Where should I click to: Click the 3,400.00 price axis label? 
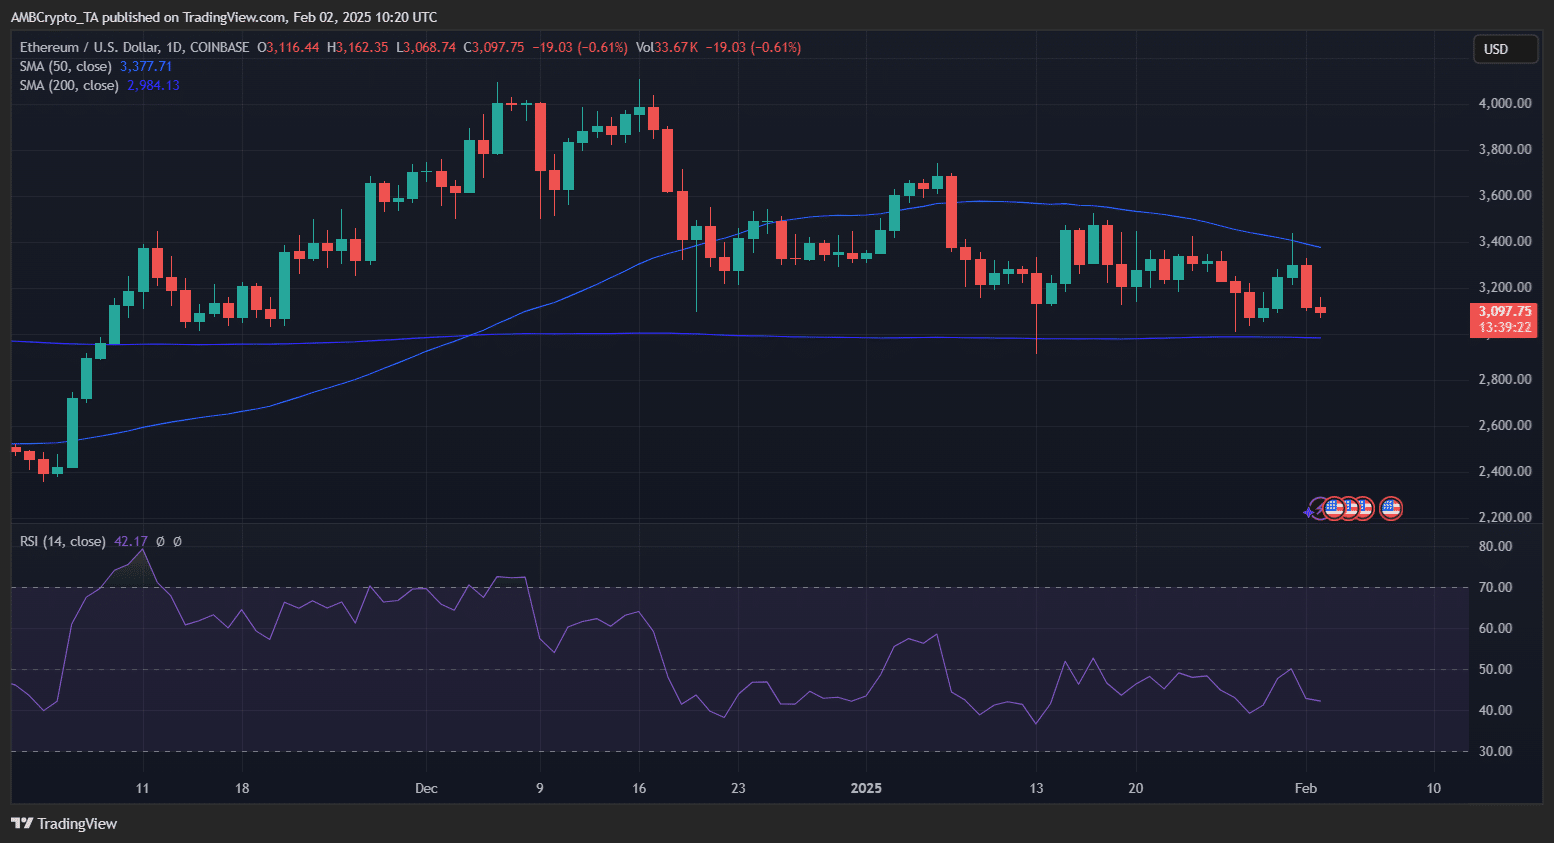coord(1505,241)
